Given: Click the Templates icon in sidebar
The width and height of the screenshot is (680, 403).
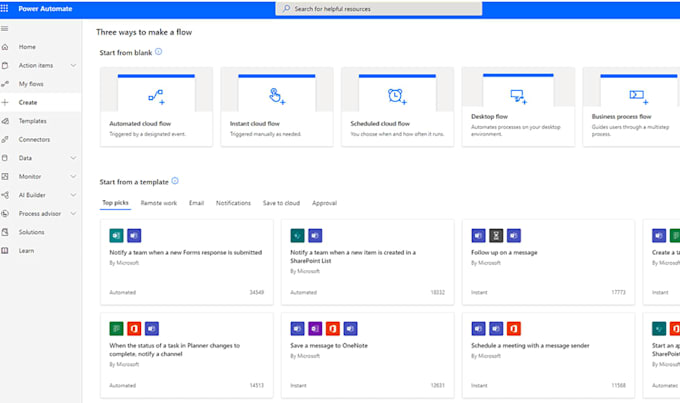Looking at the screenshot, I should coord(5,121).
